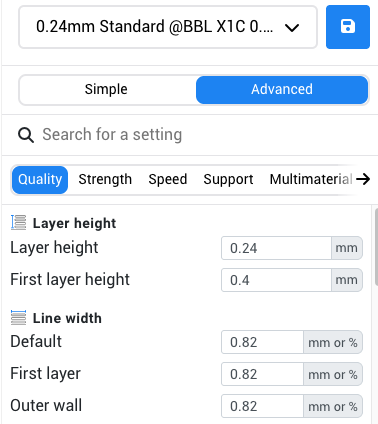Viewport: 378px width, 424px height.
Task: Open the Speed tab
Action: click(168, 180)
